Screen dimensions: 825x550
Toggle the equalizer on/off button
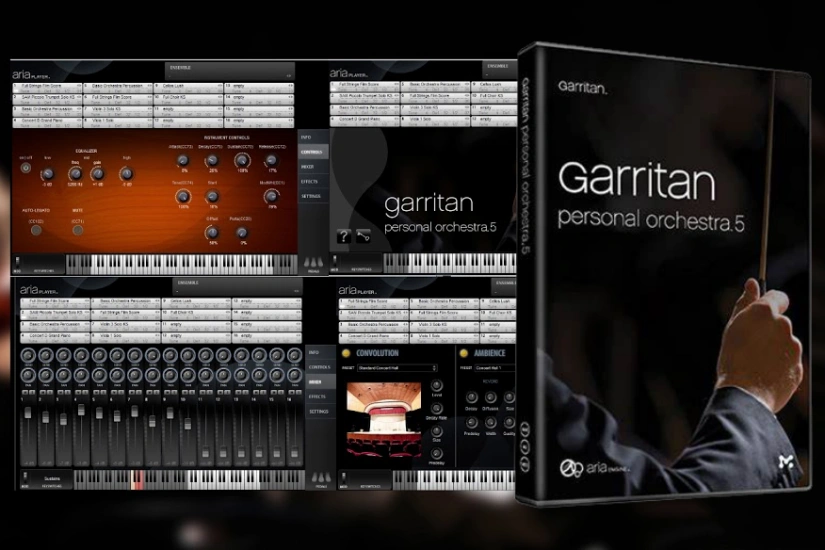[25, 168]
